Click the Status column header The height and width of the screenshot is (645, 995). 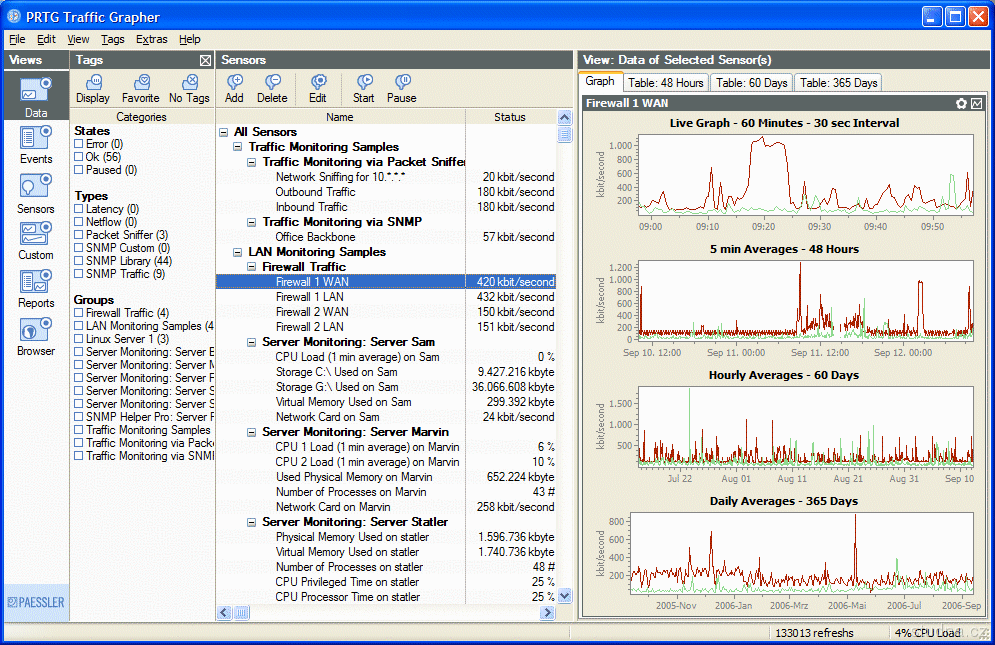pos(509,117)
